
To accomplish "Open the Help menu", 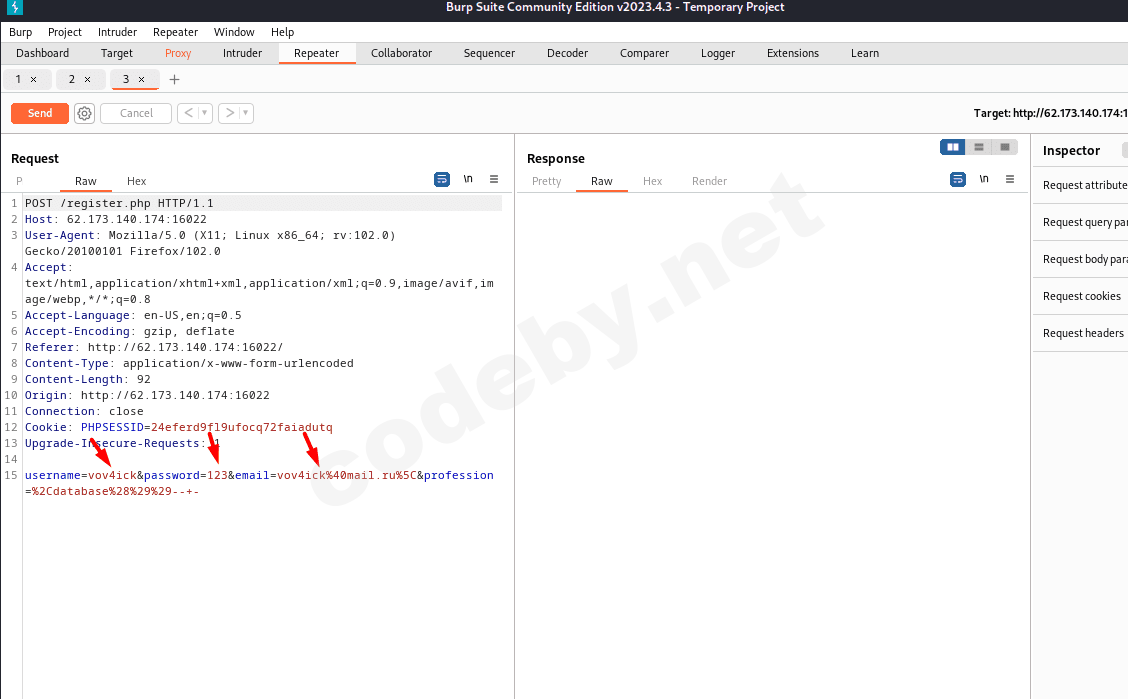I will coord(282,32).
